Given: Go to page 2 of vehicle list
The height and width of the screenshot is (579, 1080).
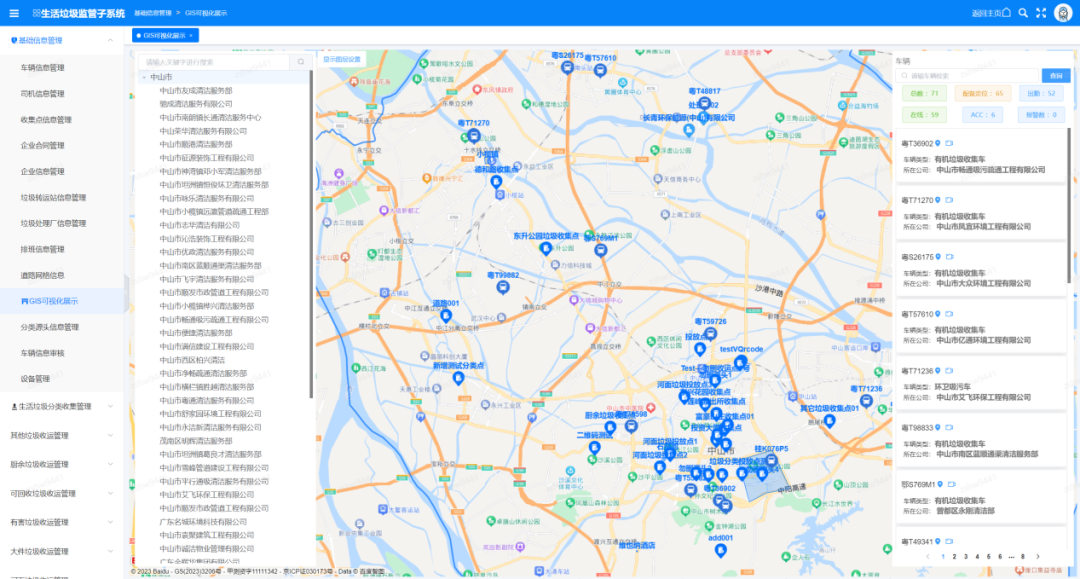Looking at the screenshot, I should click(x=954, y=556).
